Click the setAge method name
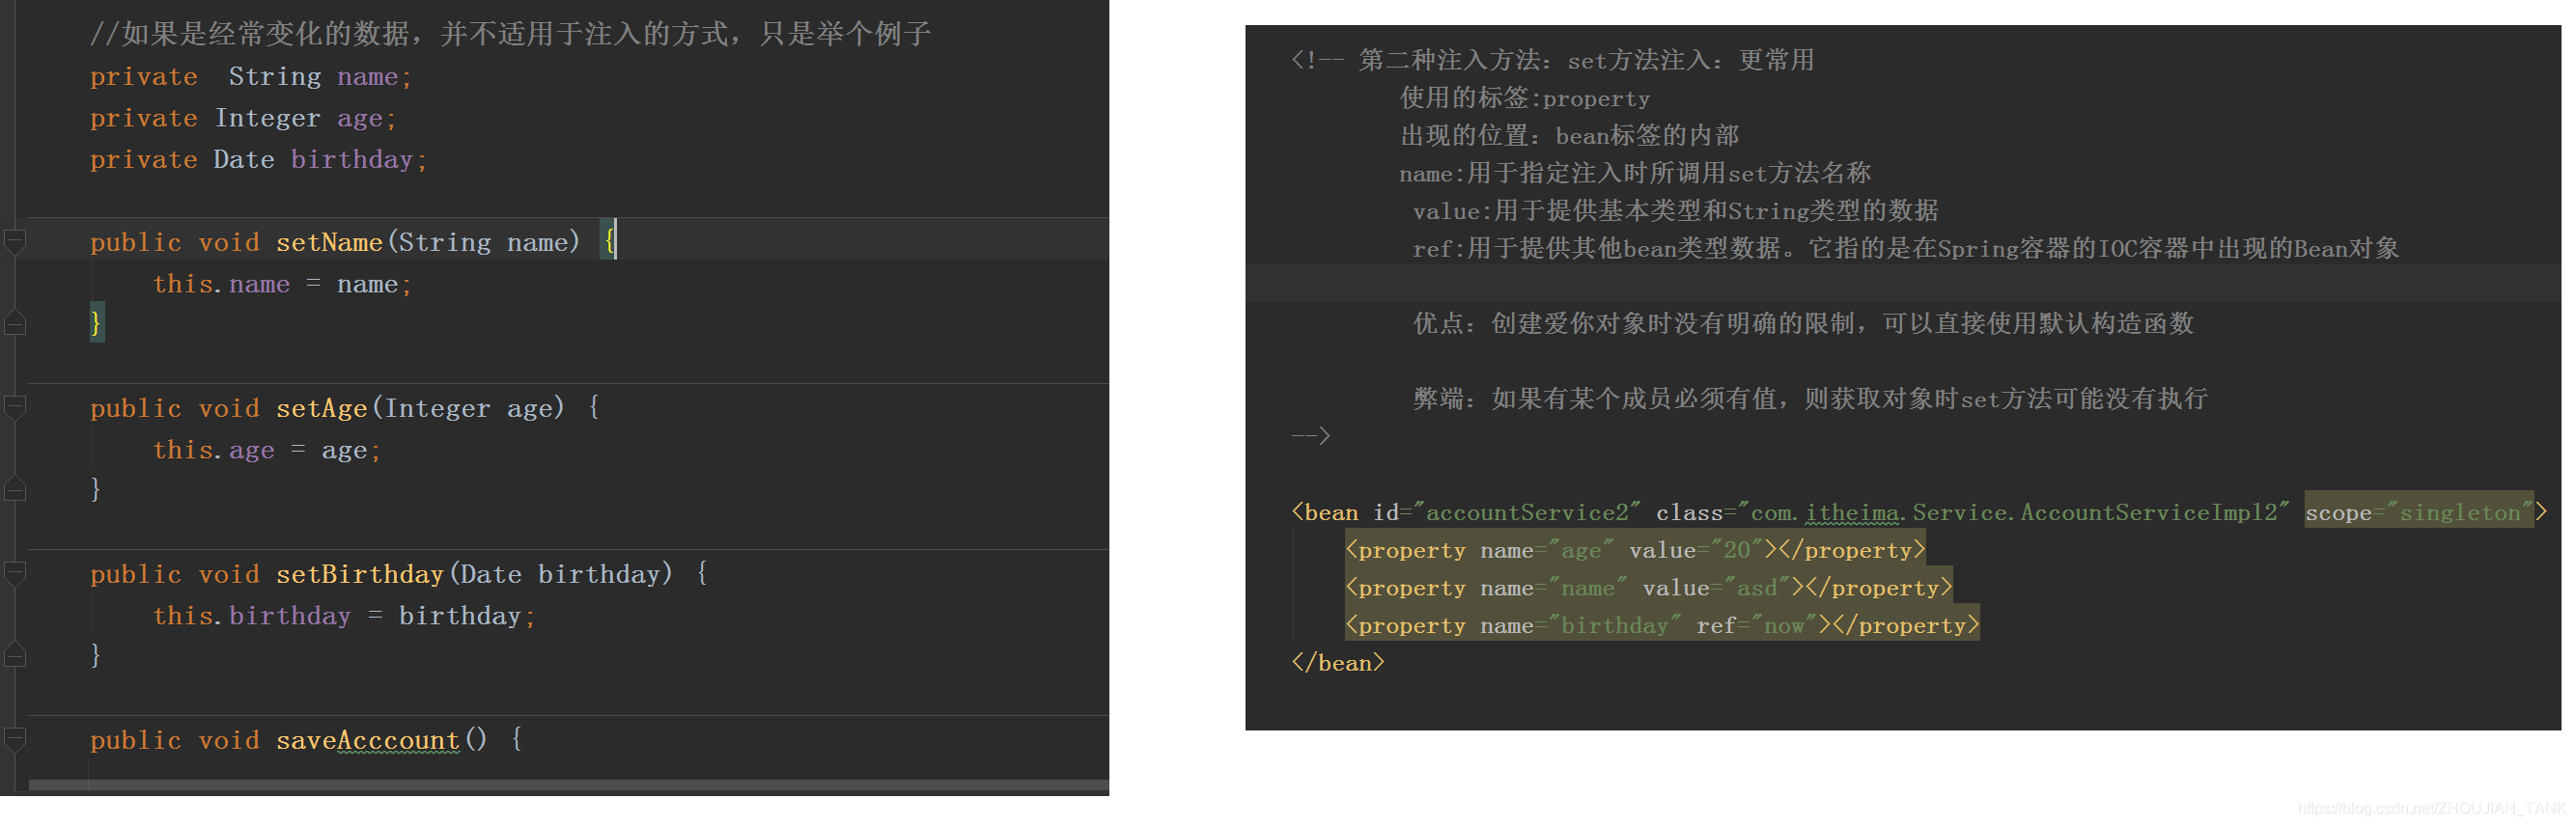Image resolution: width=2576 pixels, height=826 pixels. tap(321, 409)
